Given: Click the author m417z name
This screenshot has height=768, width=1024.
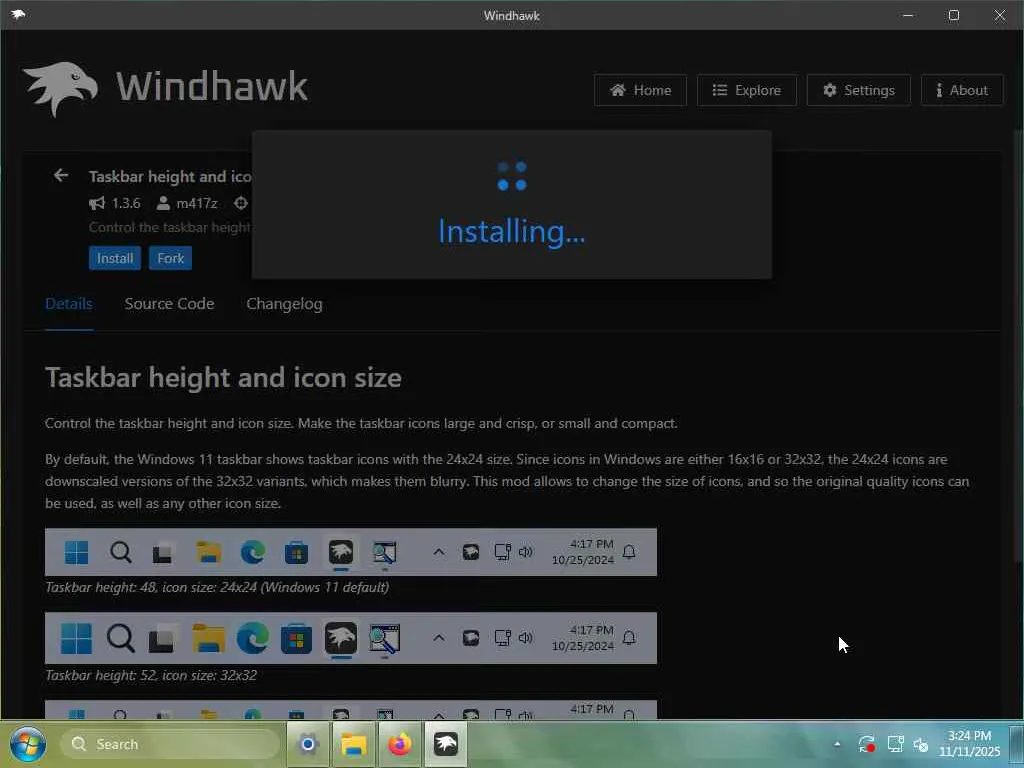Looking at the screenshot, I should coord(197,203).
